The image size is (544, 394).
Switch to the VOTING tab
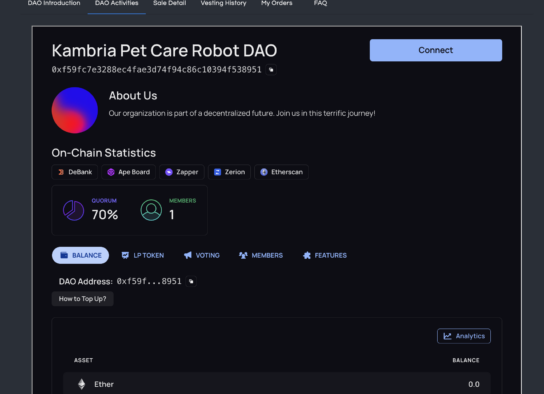click(x=202, y=255)
